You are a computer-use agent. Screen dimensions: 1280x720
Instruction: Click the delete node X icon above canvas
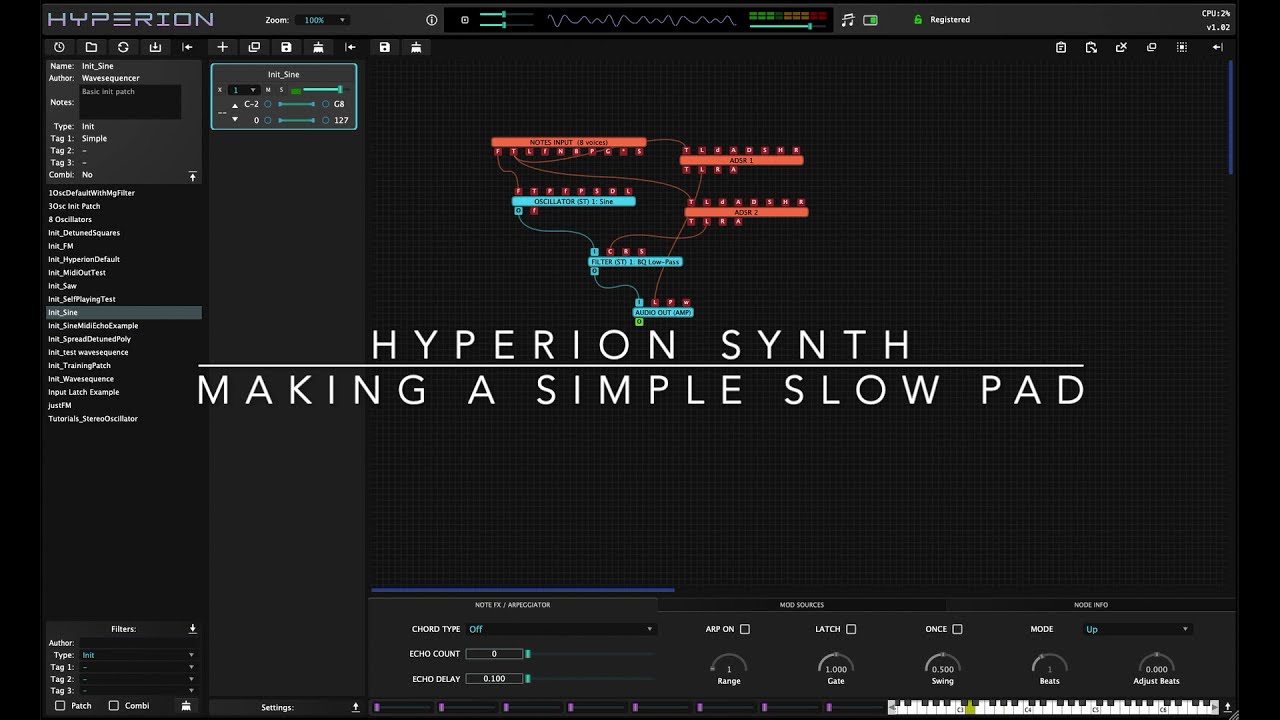[x=1121, y=47]
